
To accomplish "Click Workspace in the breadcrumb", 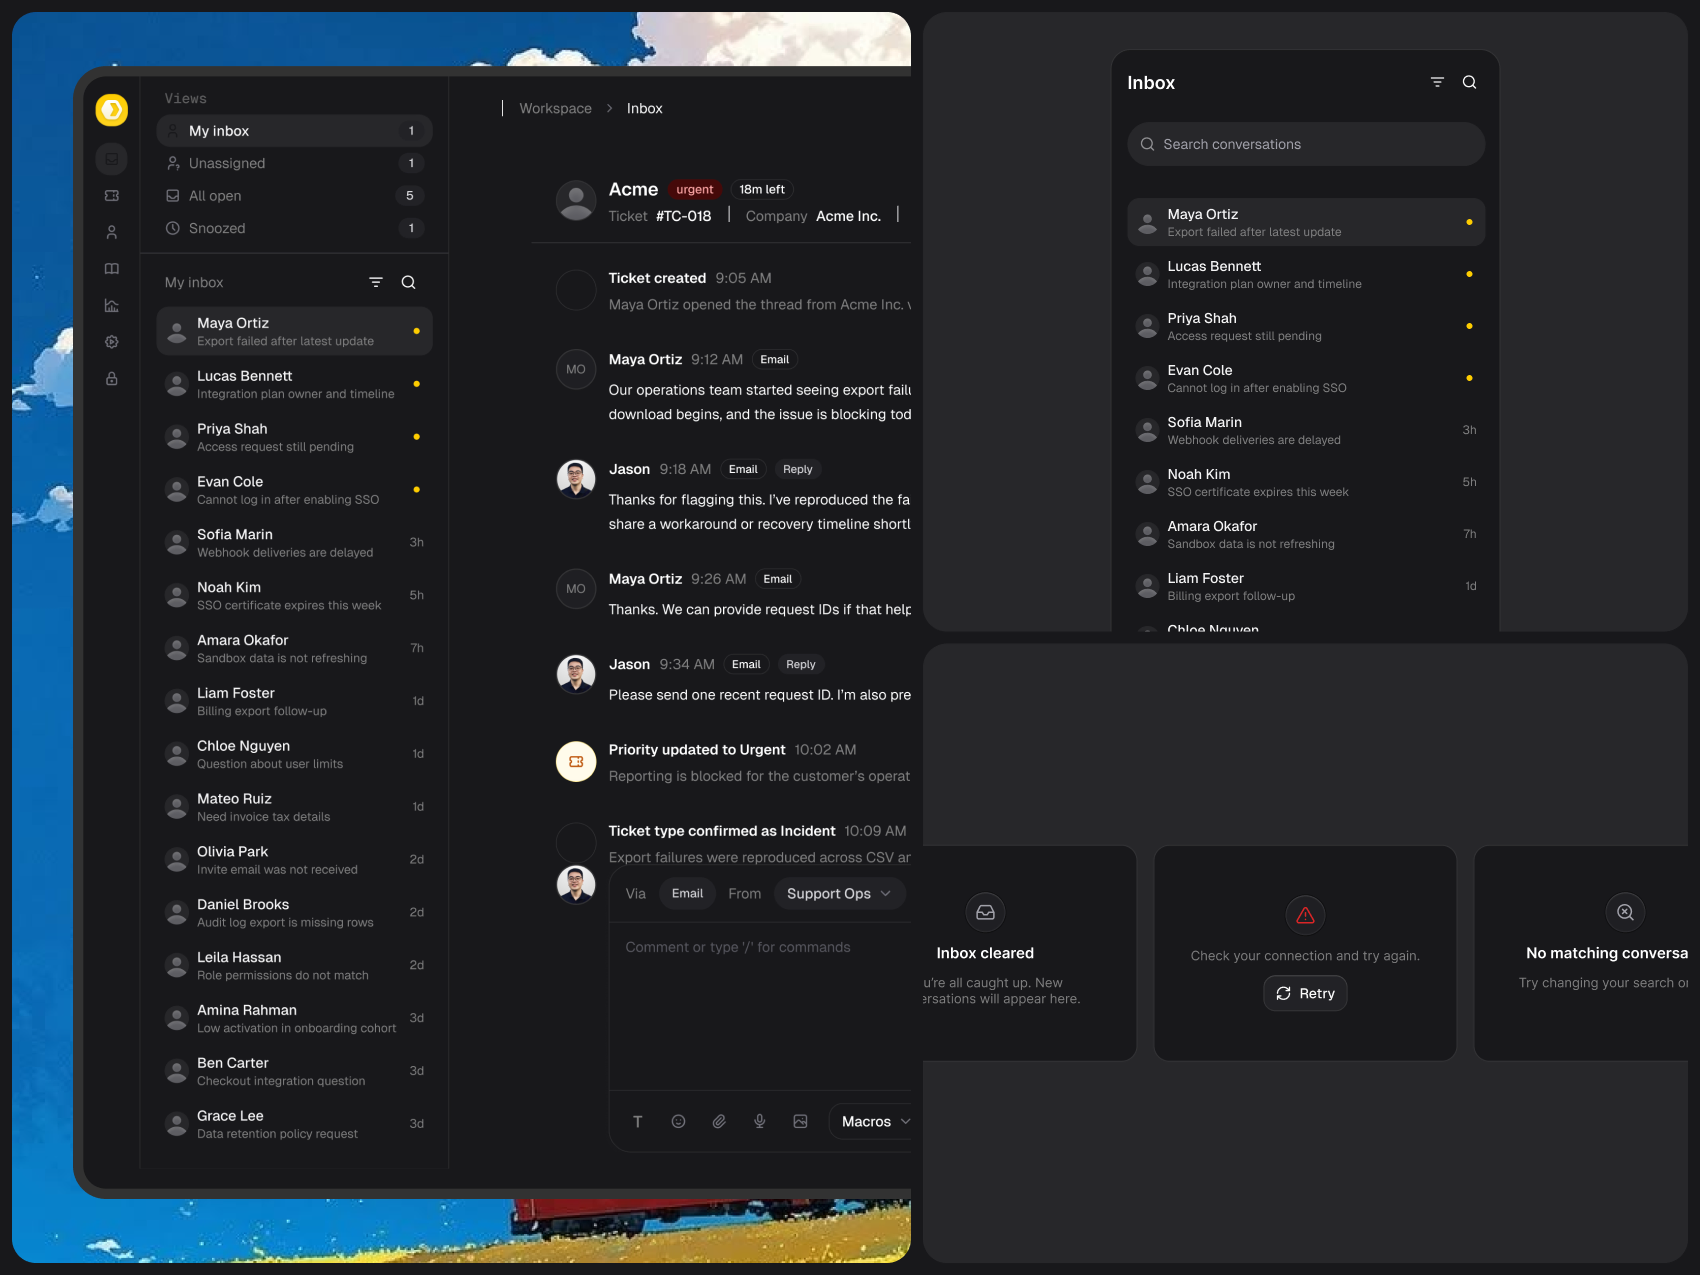I will coord(555,108).
